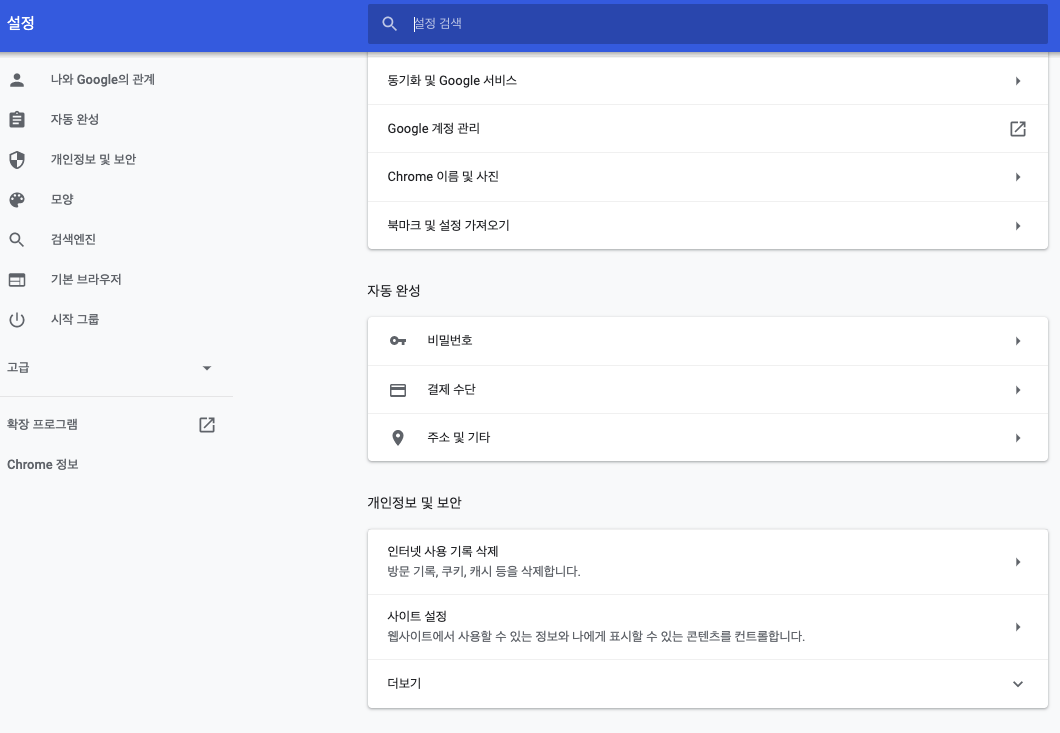The width and height of the screenshot is (1060, 733).
Task: Open 인터넷 사용 기록 삭제 dialog
Action: point(707,562)
